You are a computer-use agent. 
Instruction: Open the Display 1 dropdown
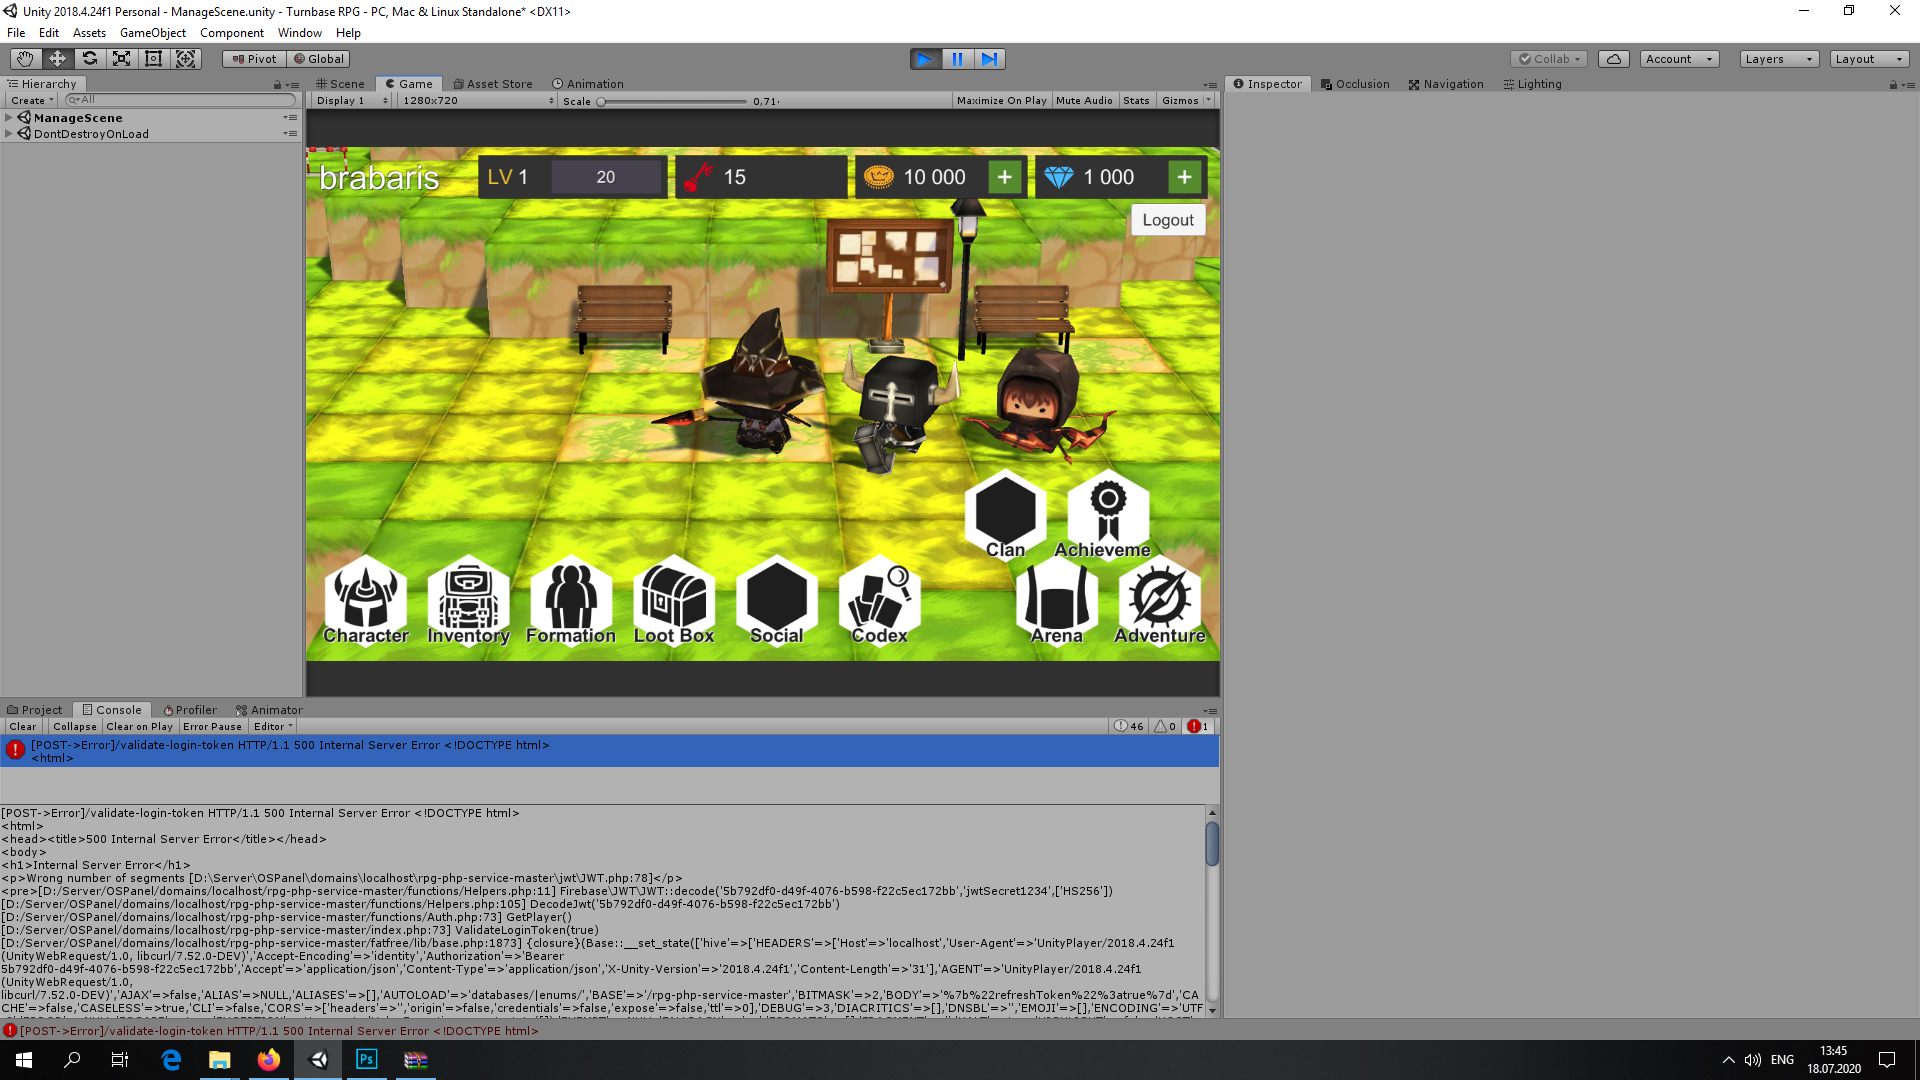[350, 100]
